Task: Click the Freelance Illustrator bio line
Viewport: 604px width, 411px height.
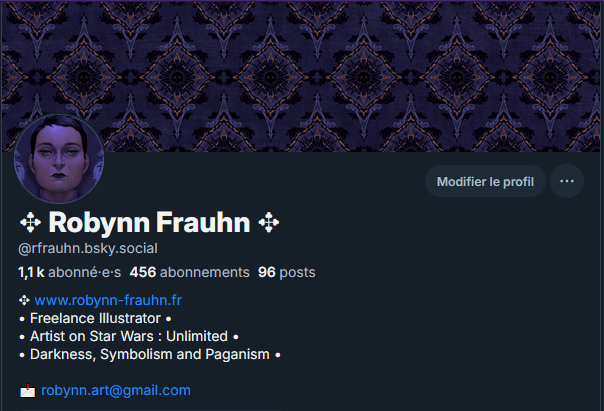Action: [95, 318]
